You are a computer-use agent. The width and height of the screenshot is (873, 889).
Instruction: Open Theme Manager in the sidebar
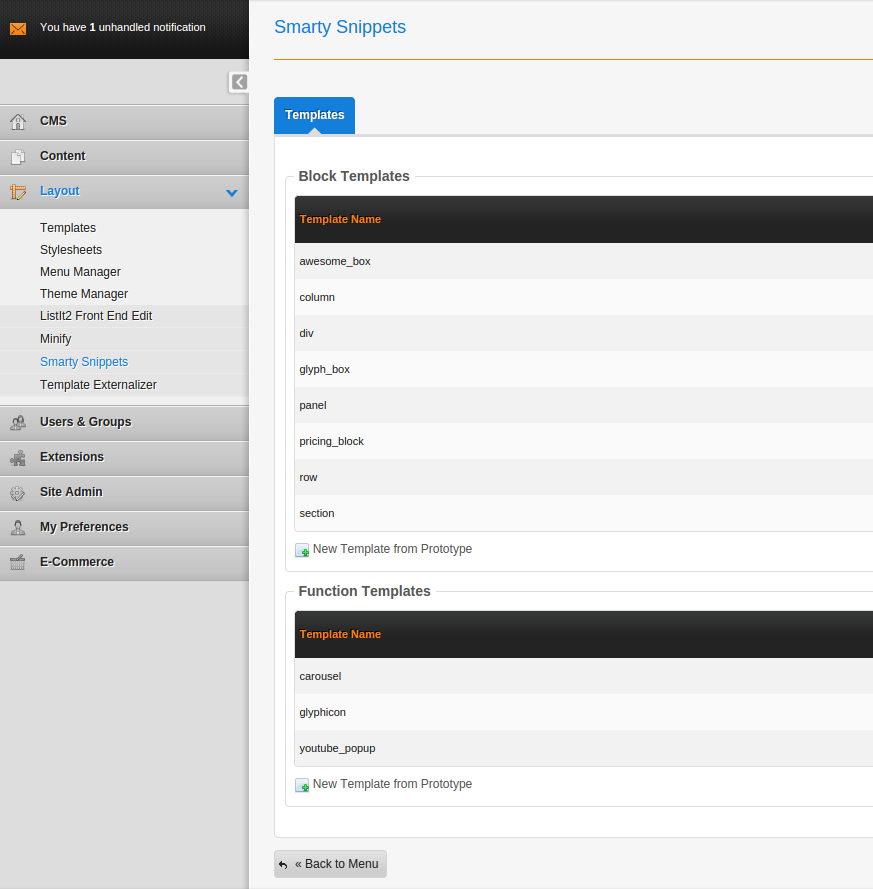coord(84,294)
